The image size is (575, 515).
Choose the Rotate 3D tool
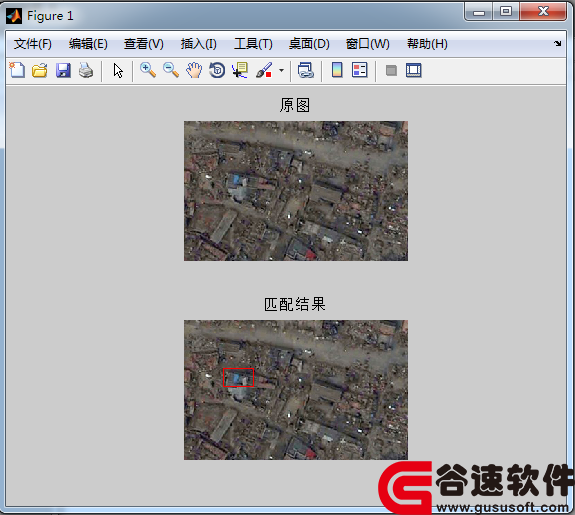click(x=217, y=70)
